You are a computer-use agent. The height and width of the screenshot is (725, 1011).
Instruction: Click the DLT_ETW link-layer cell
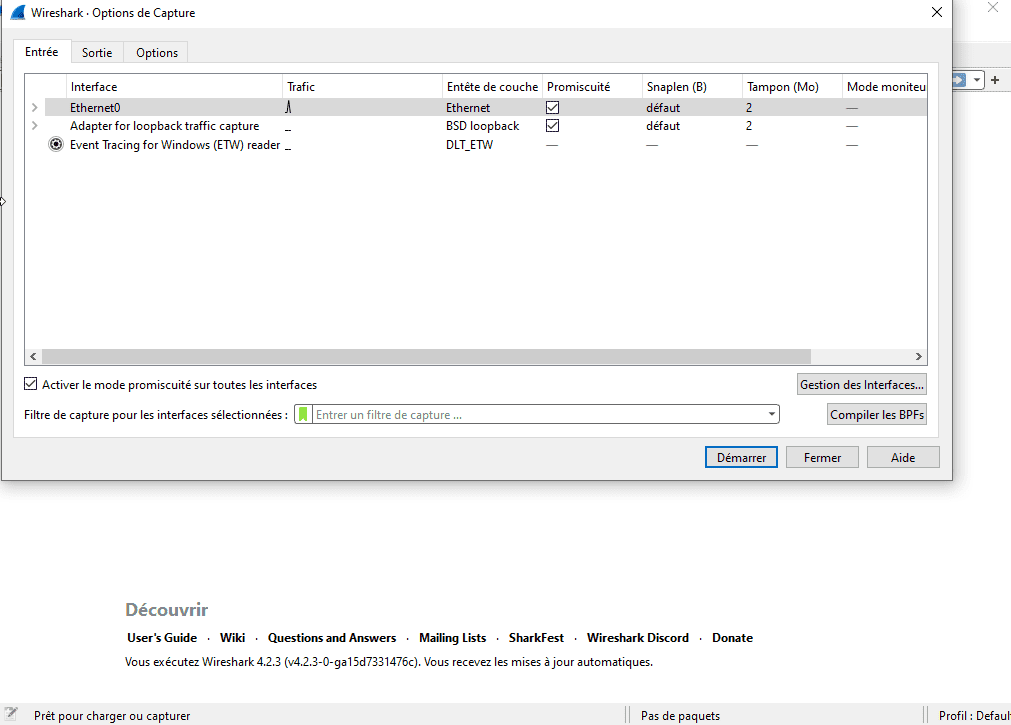click(x=469, y=144)
